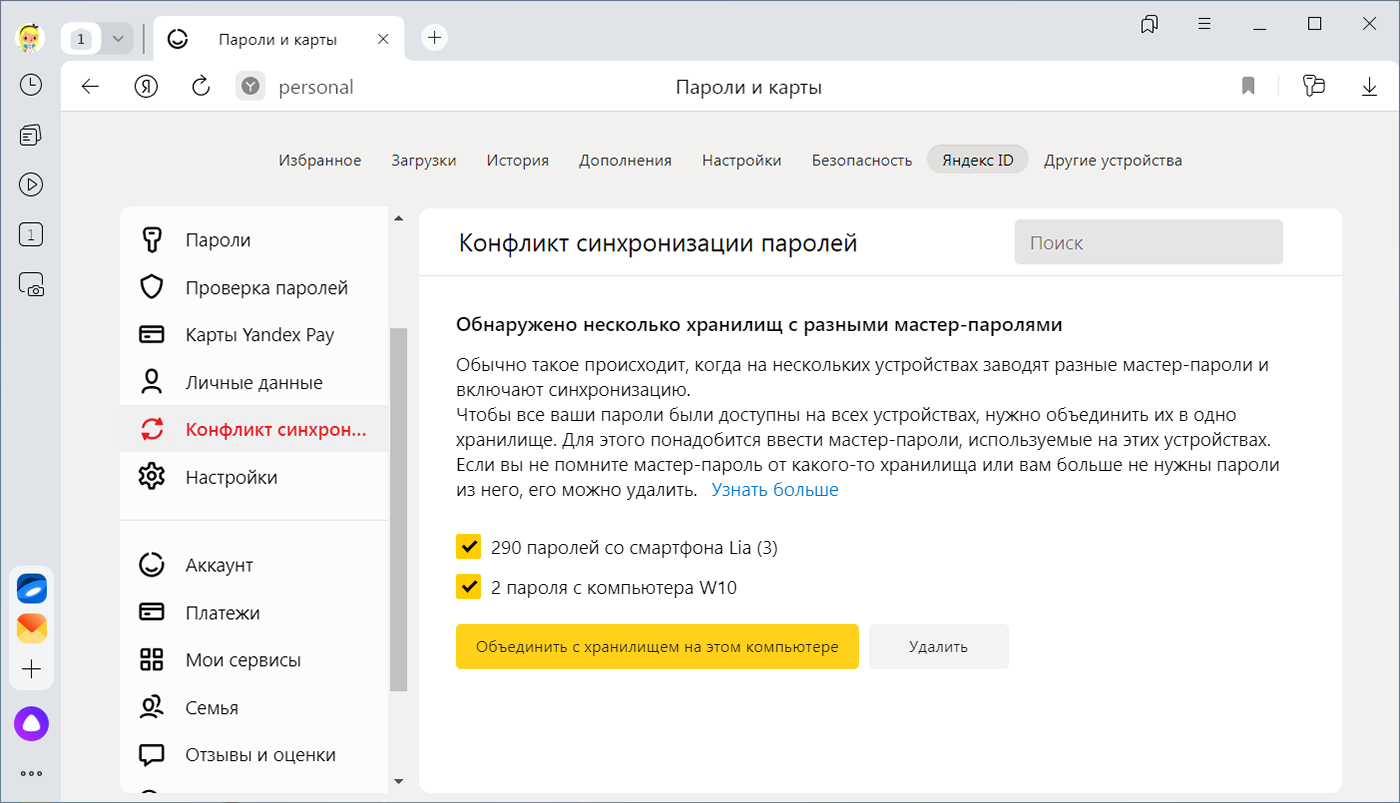The image size is (1400, 803).
Task: Open Yandex Mail icon in sidebar
Action: click(32, 629)
